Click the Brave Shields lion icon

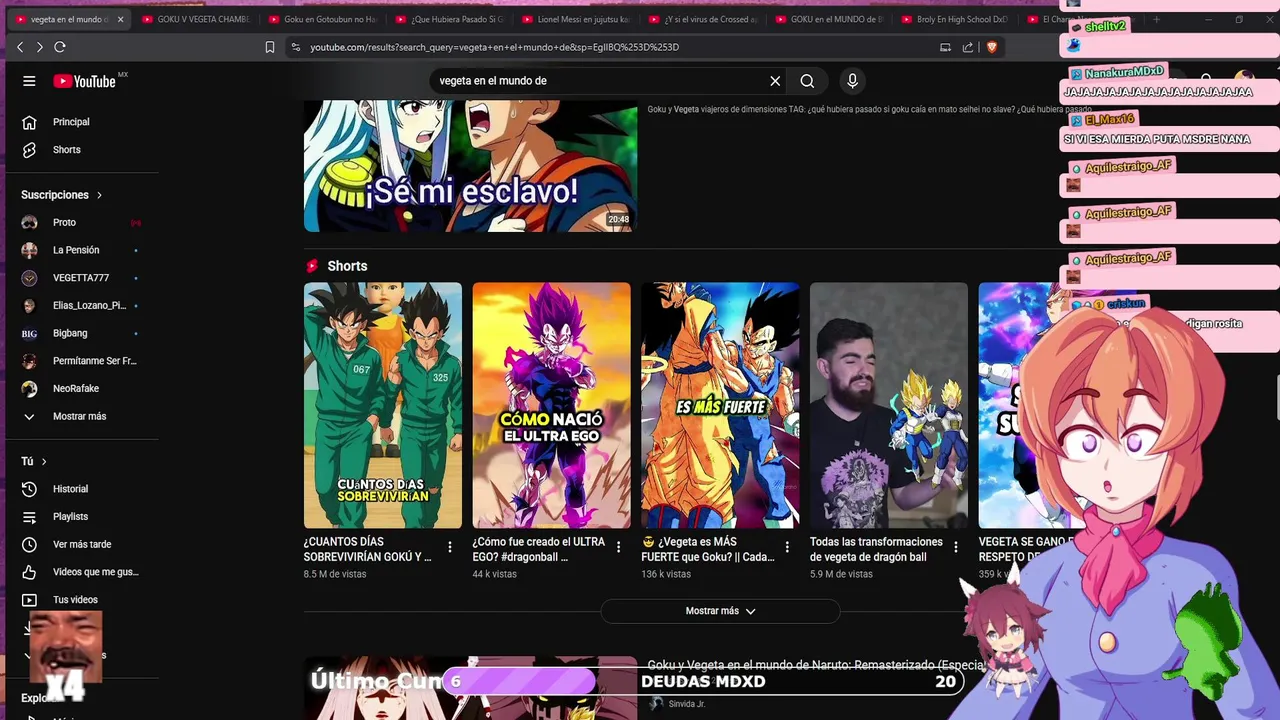[x=992, y=47]
